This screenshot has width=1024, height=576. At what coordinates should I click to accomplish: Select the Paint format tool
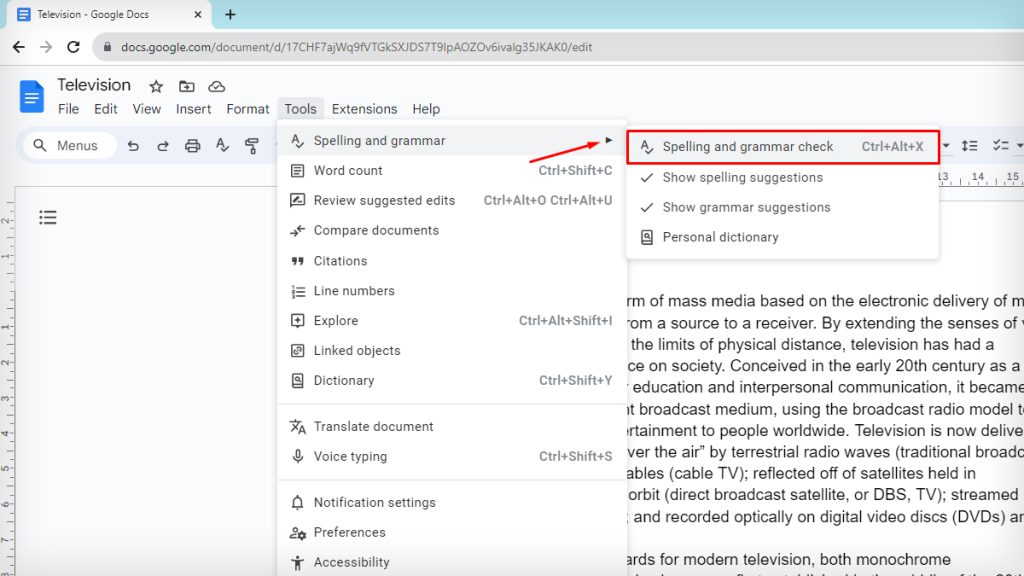(x=250, y=145)
